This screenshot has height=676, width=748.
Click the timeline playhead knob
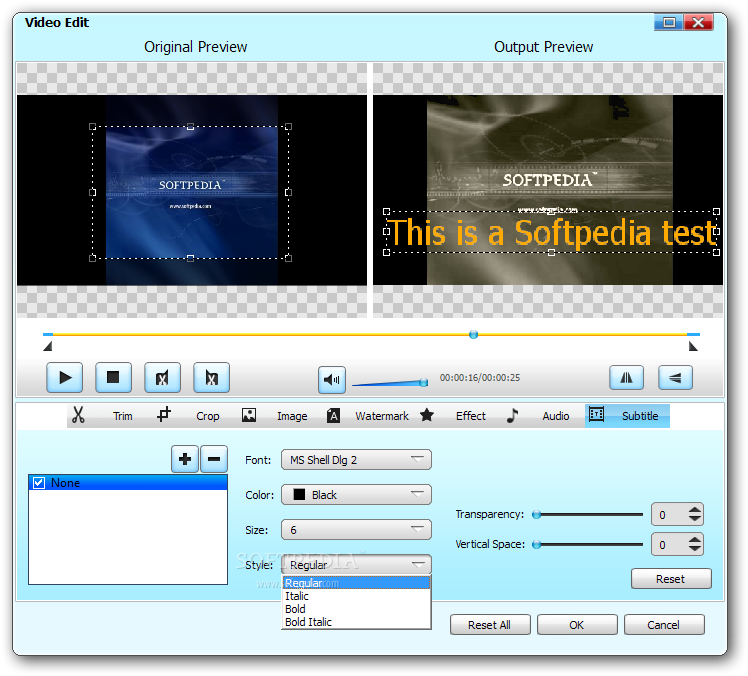tap(473, 334)
